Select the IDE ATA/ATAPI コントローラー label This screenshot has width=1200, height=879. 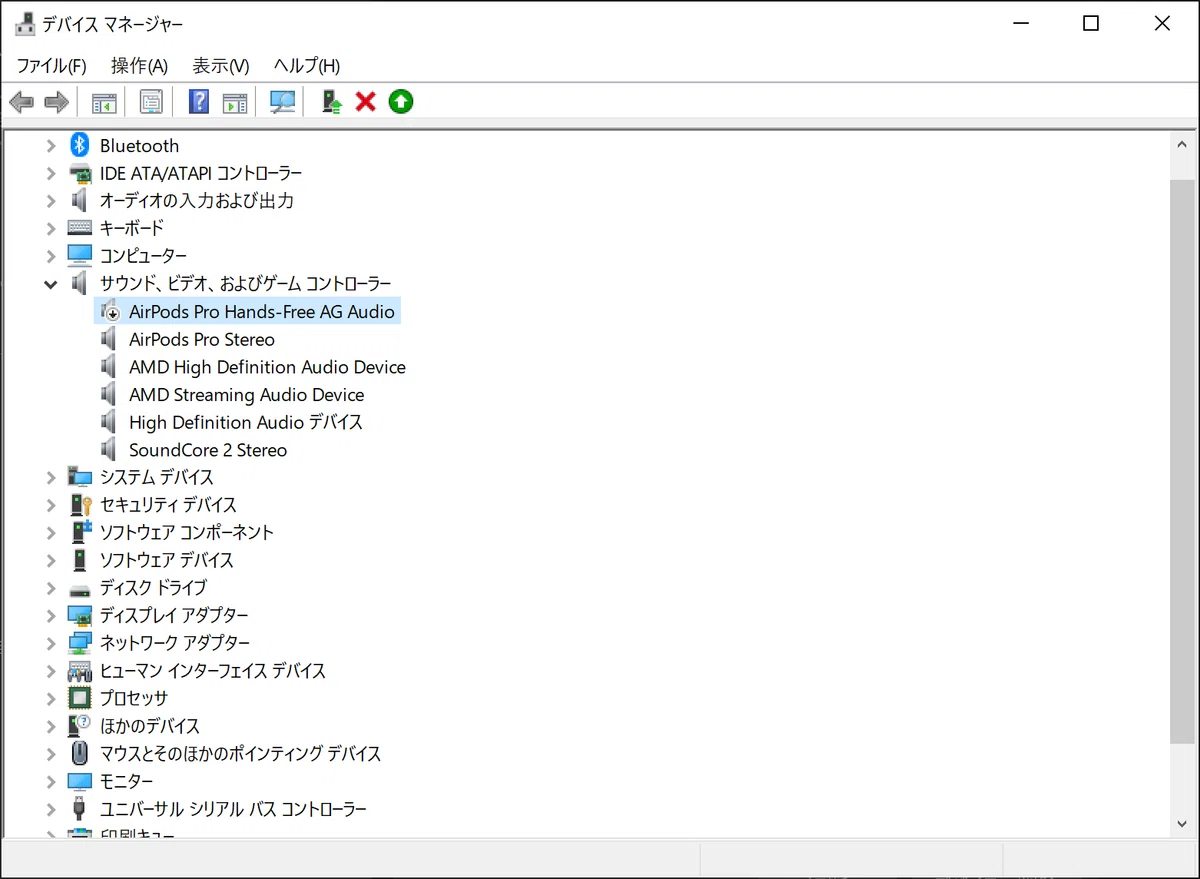(x=201, y=173)
